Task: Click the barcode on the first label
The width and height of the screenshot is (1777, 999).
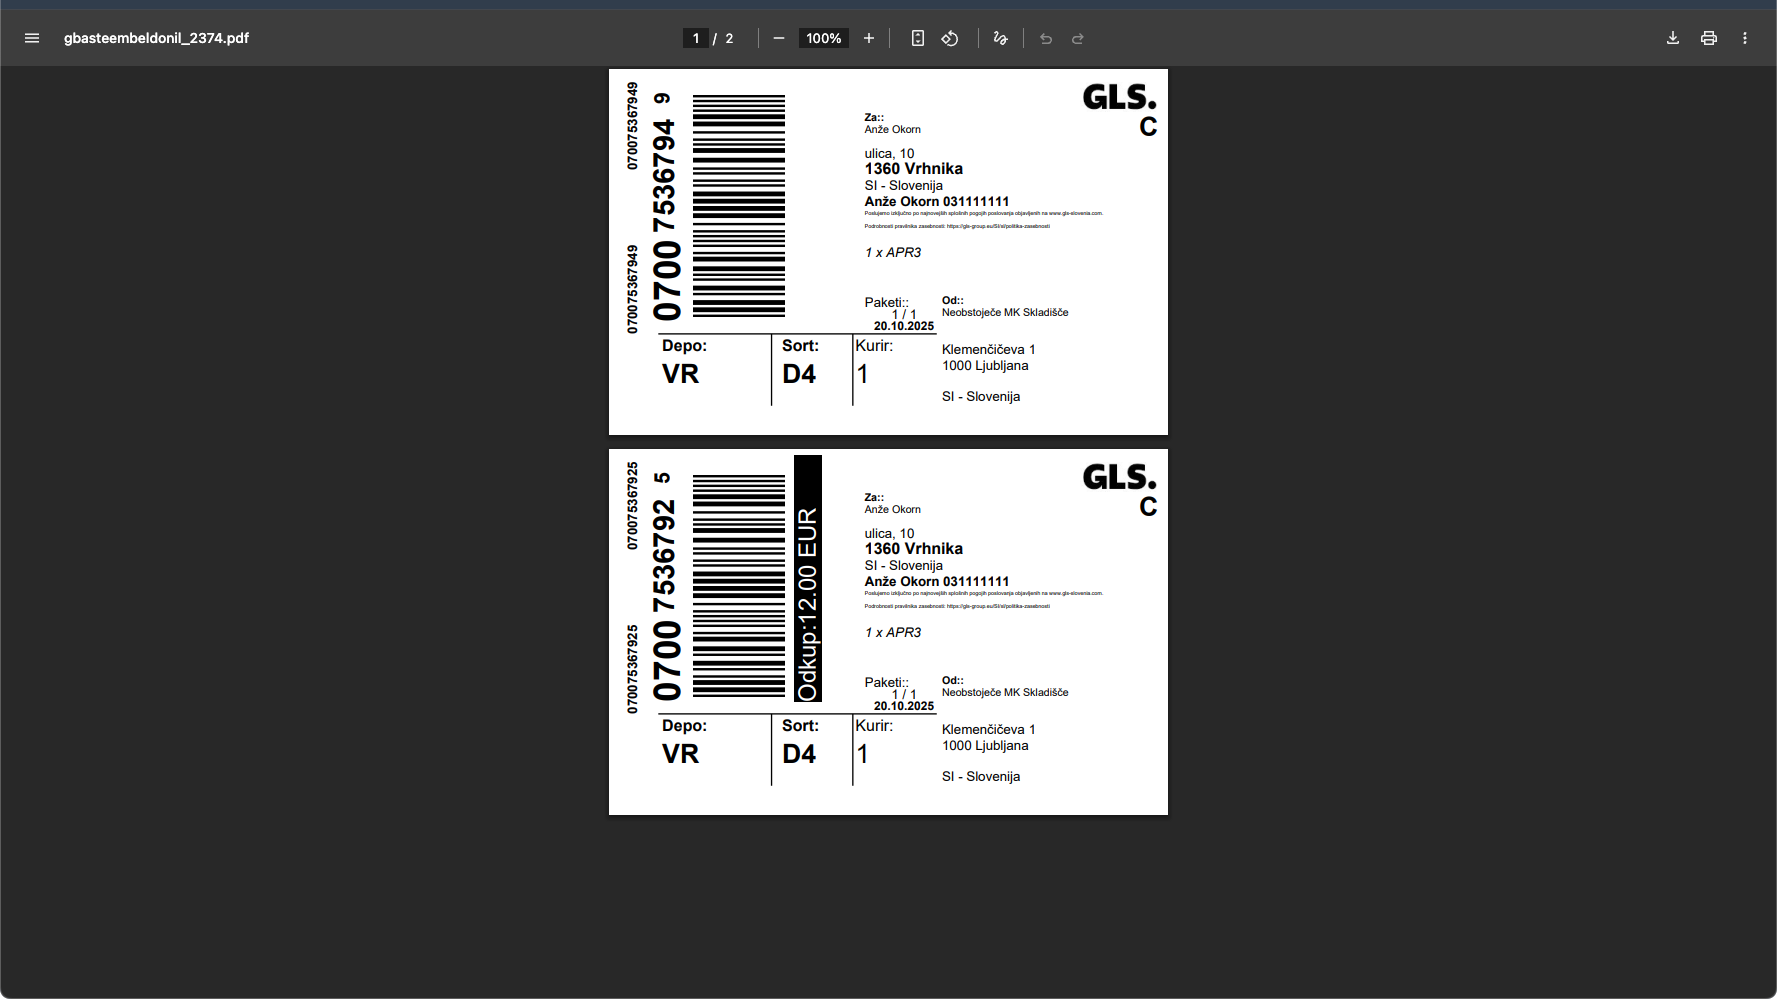Action: click(738, 206)
